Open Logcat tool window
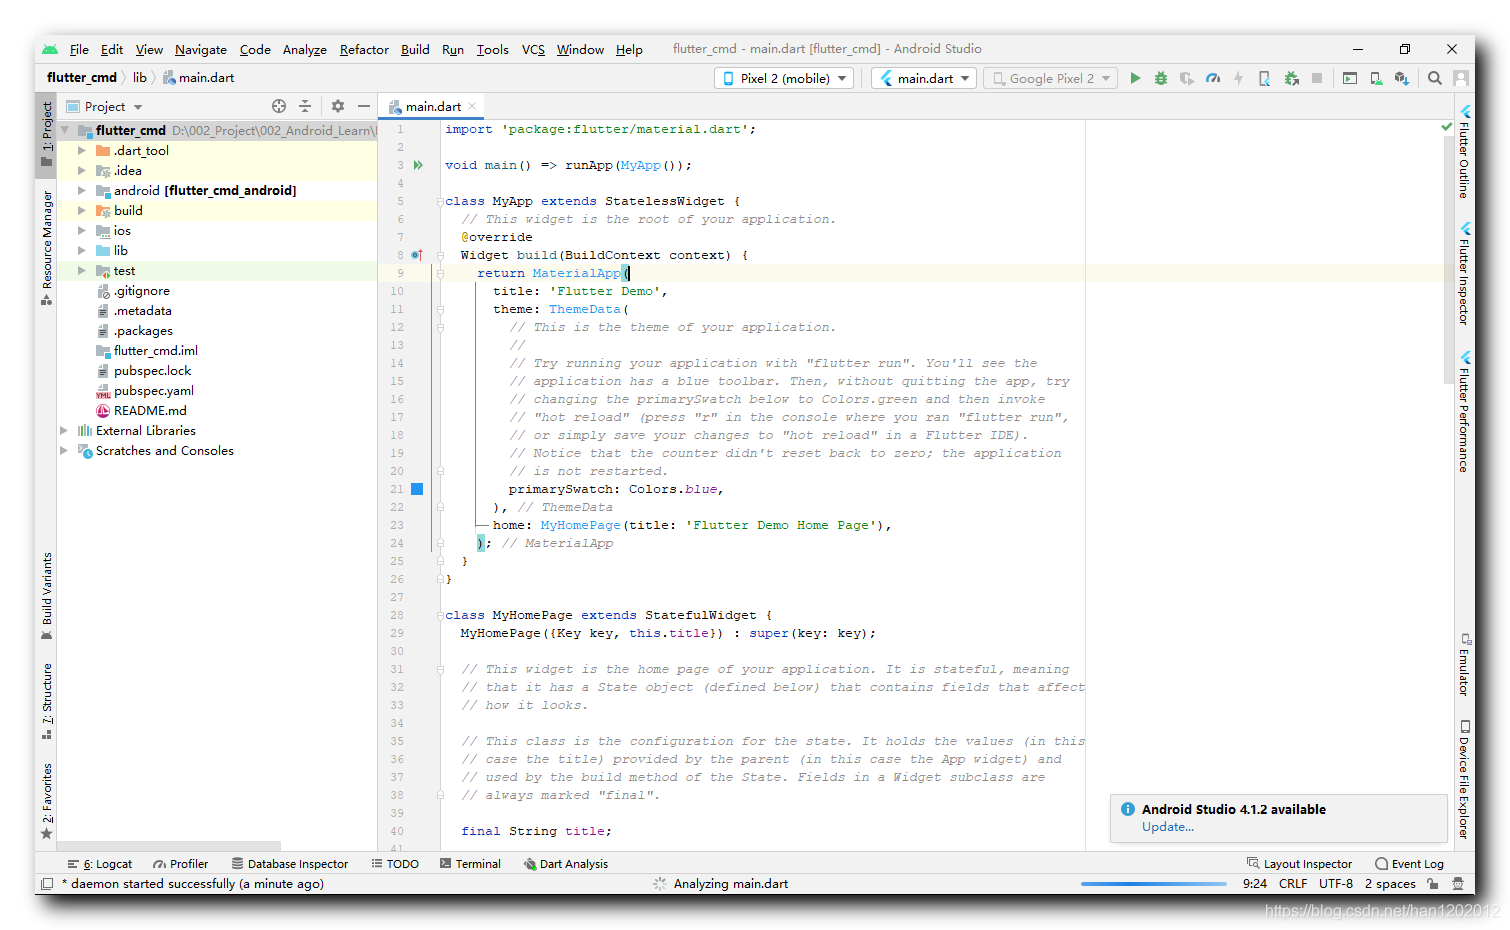 point(99,864)
